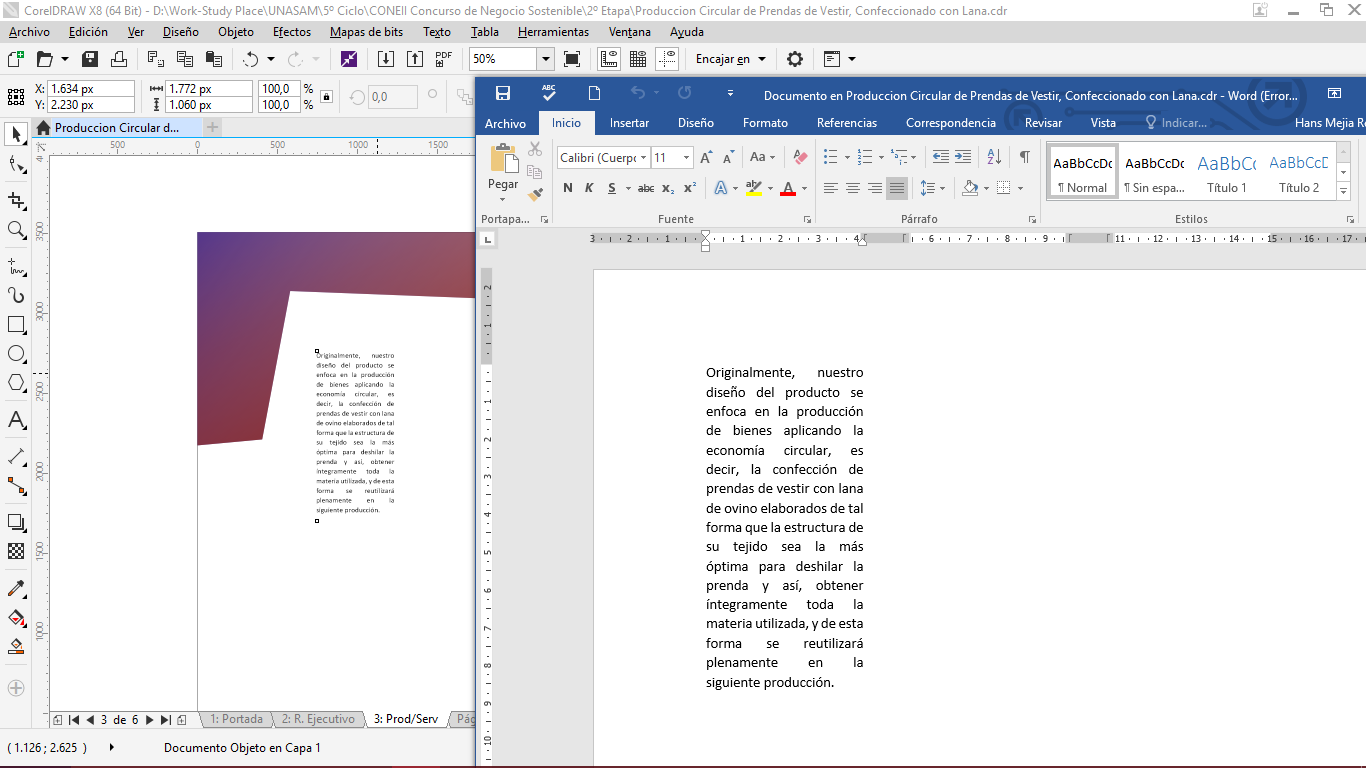The width and height of the screenshot is (1366, 768).
Task: Select the Text tool in CorelDRAW toolbox
Action: click(16, 420)
